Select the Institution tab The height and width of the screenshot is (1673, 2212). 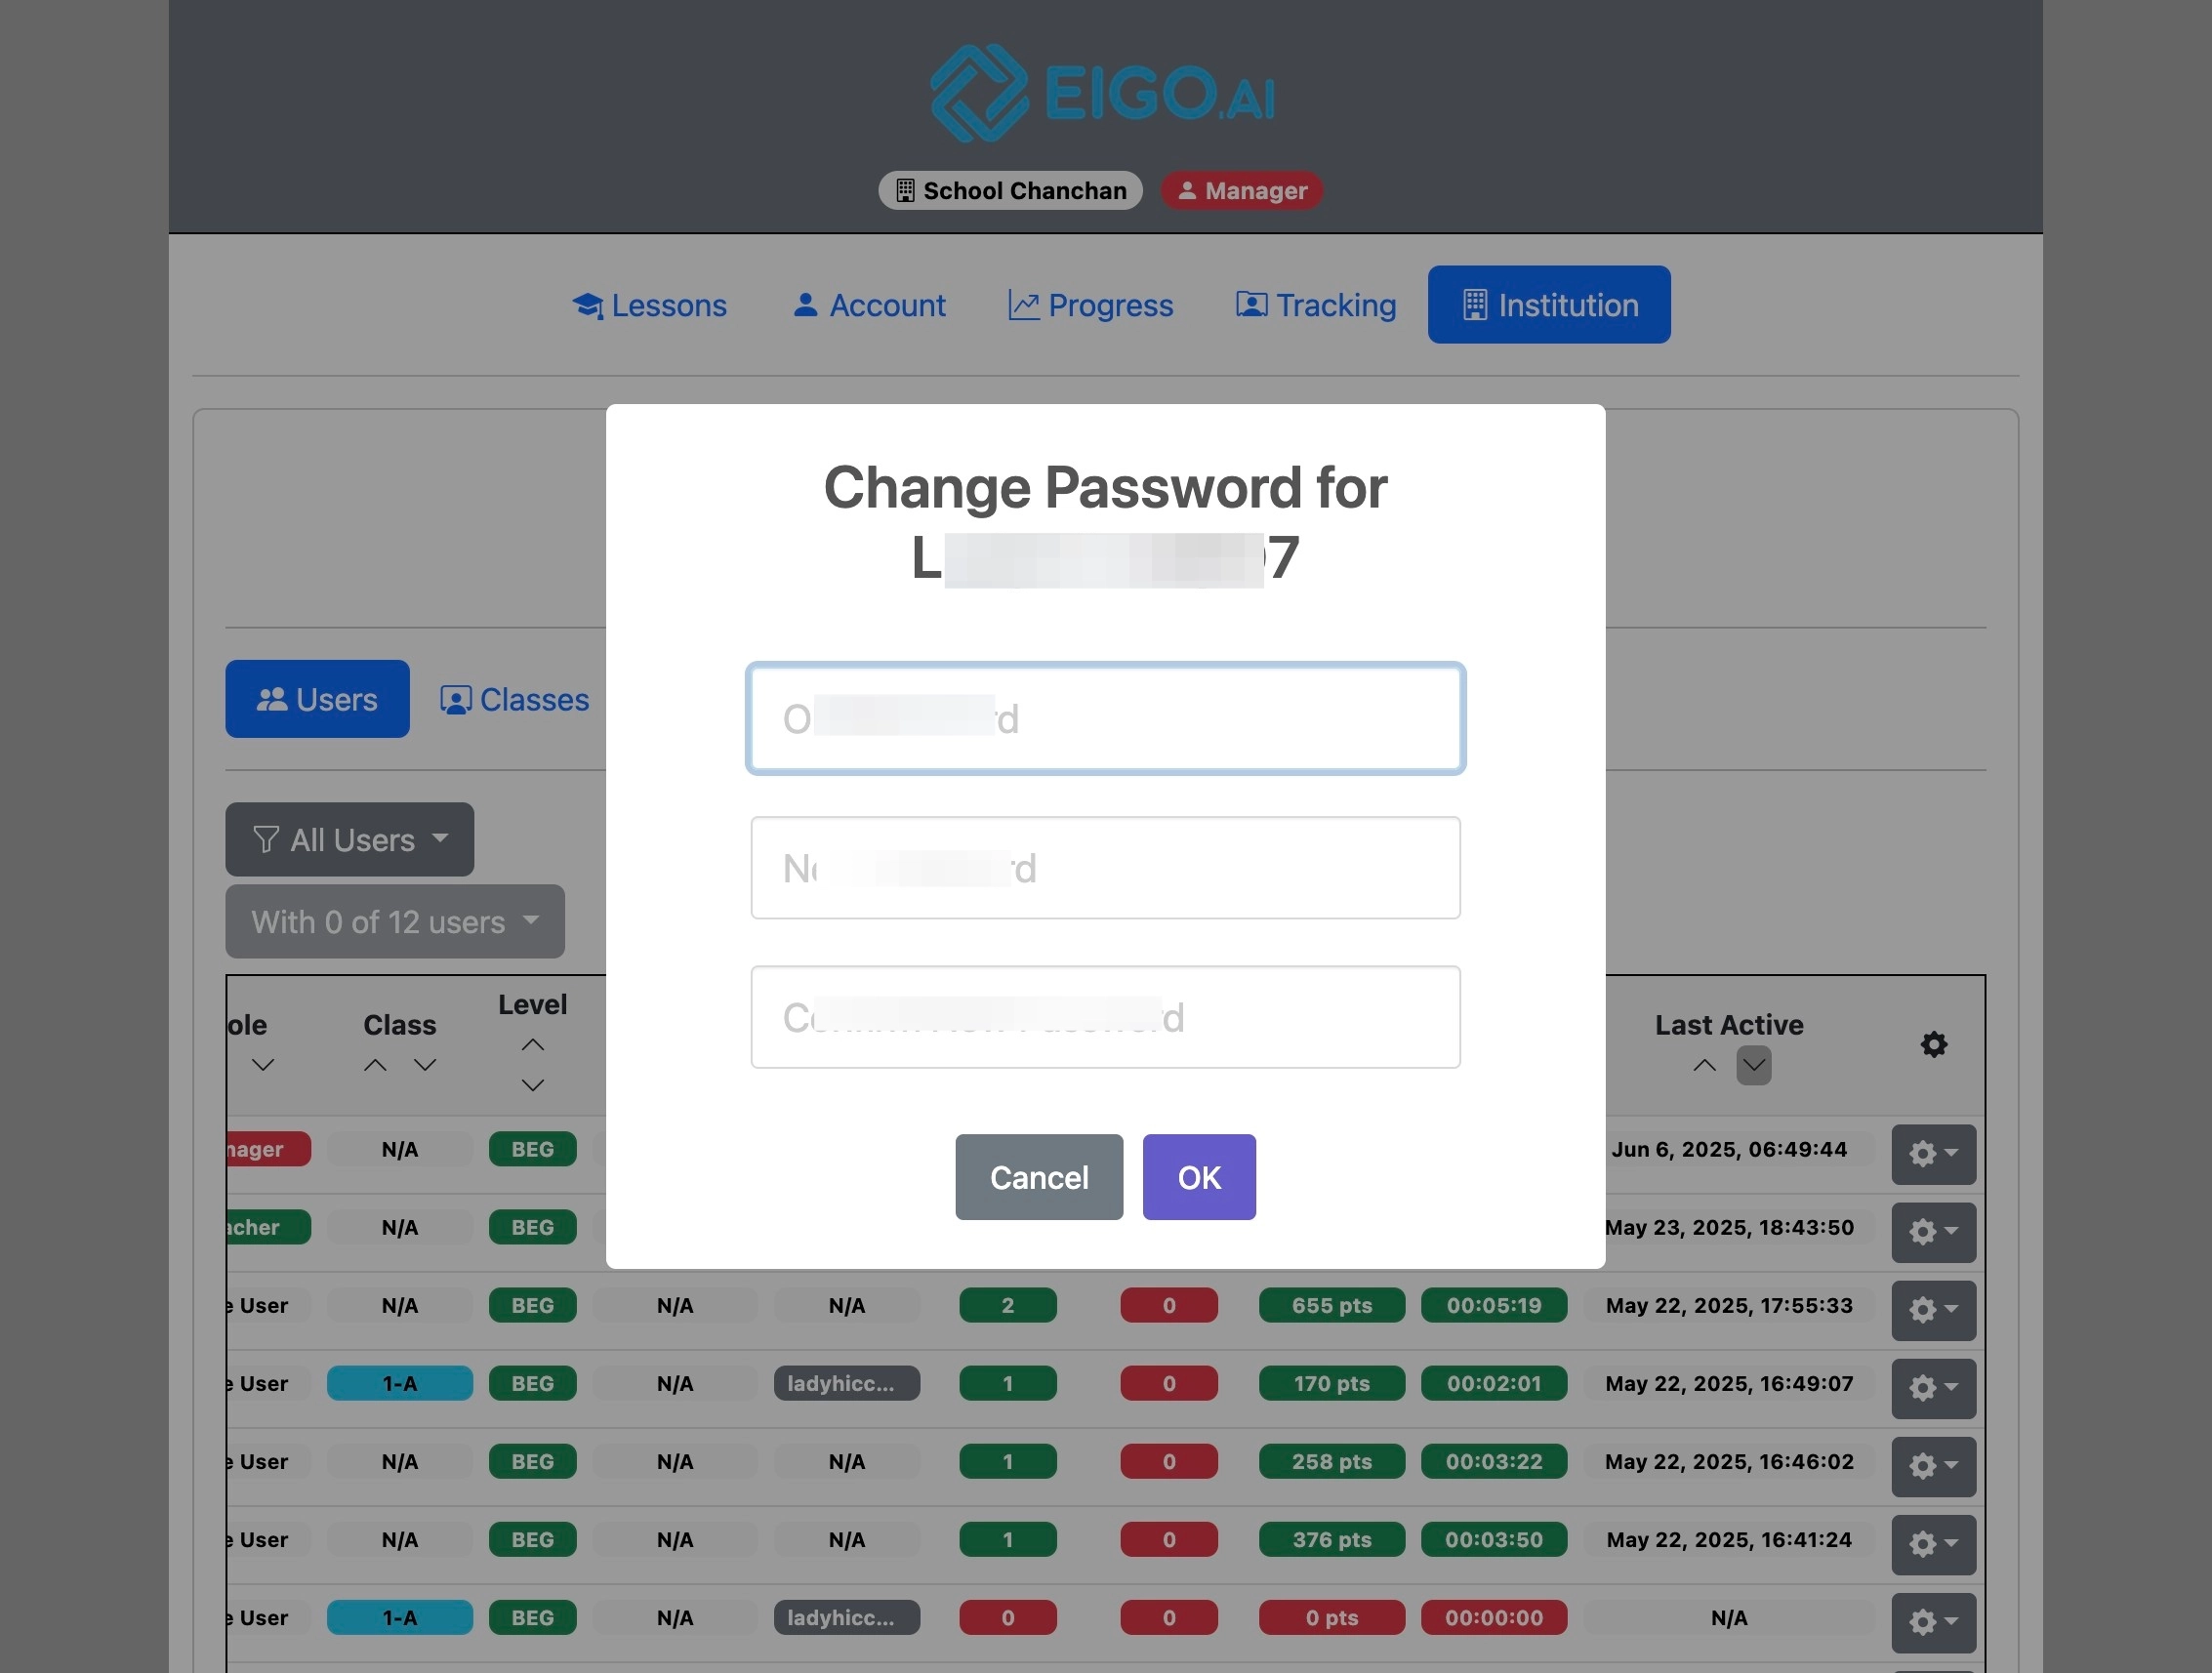pos(1549,305)
